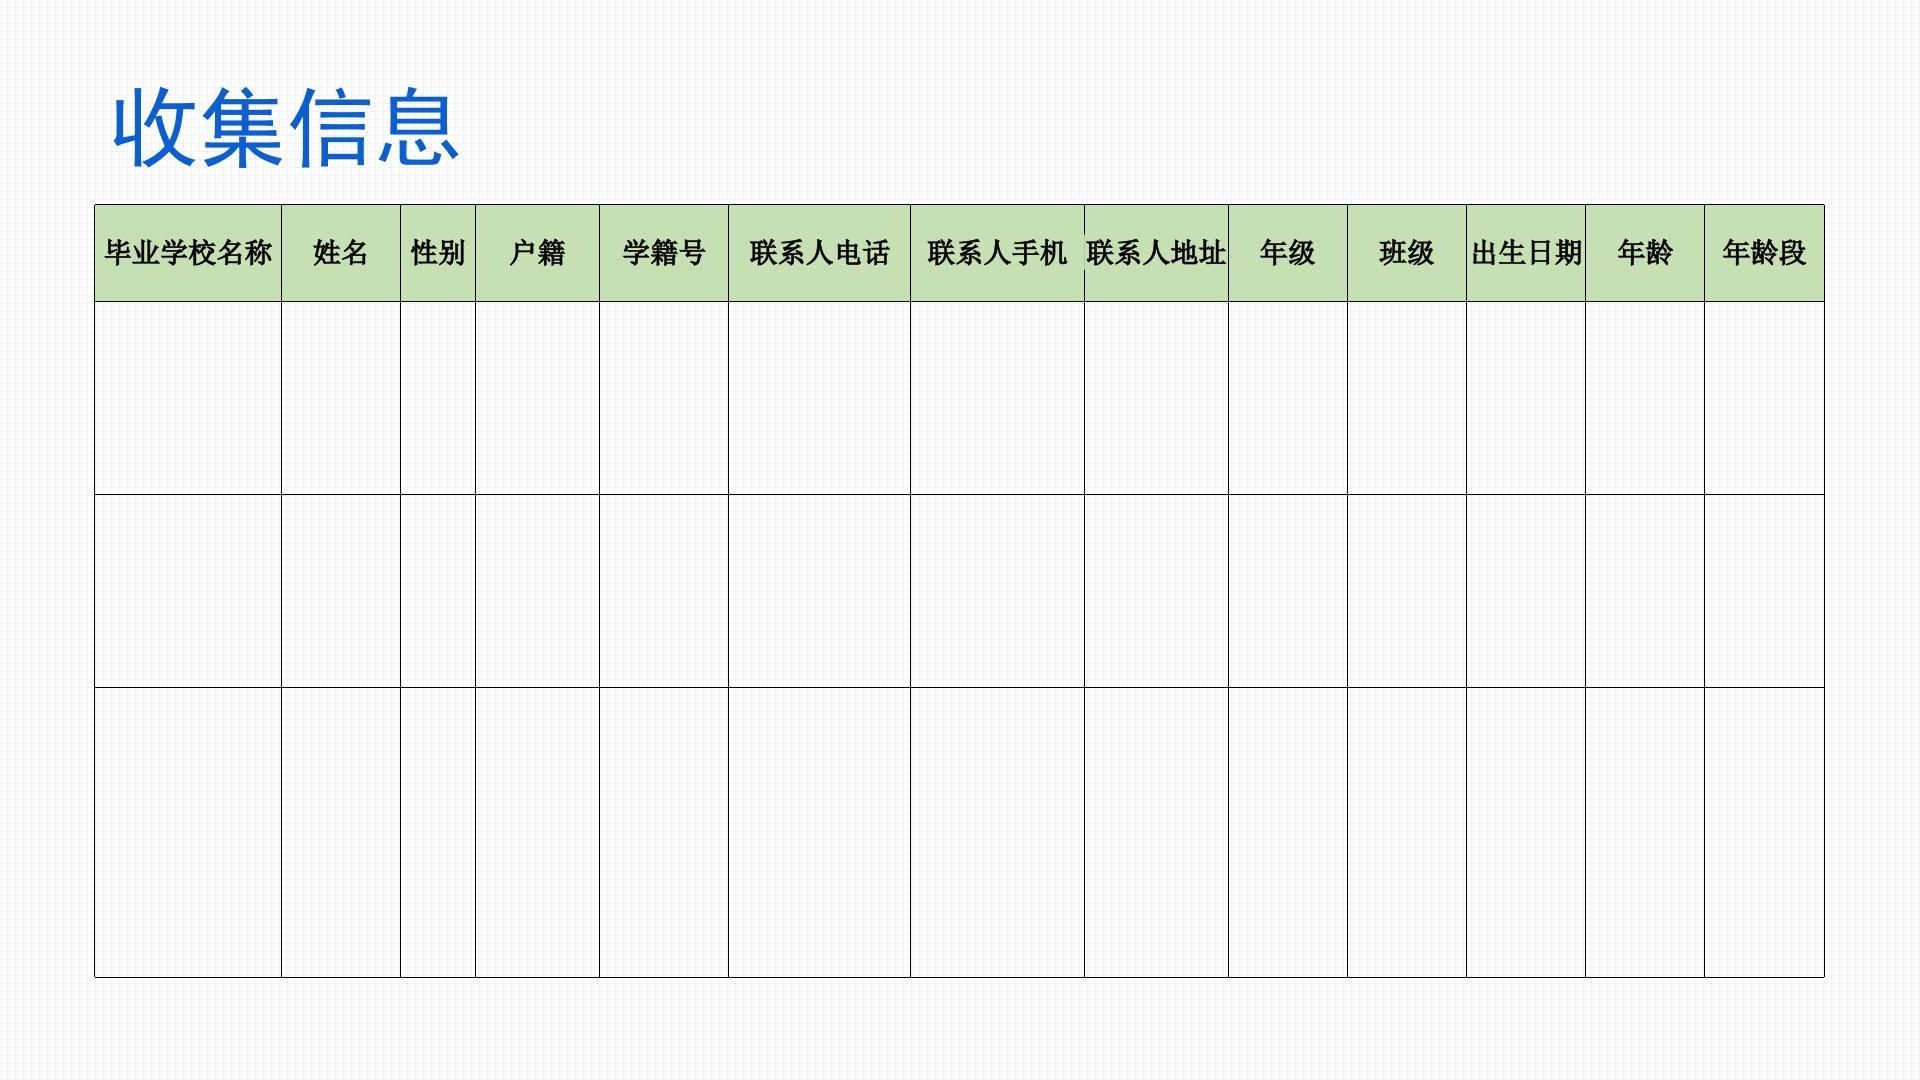Click second-row empty cell under 学籍号
This screenshot has width=1920, height=1080.
coord(664,591)
